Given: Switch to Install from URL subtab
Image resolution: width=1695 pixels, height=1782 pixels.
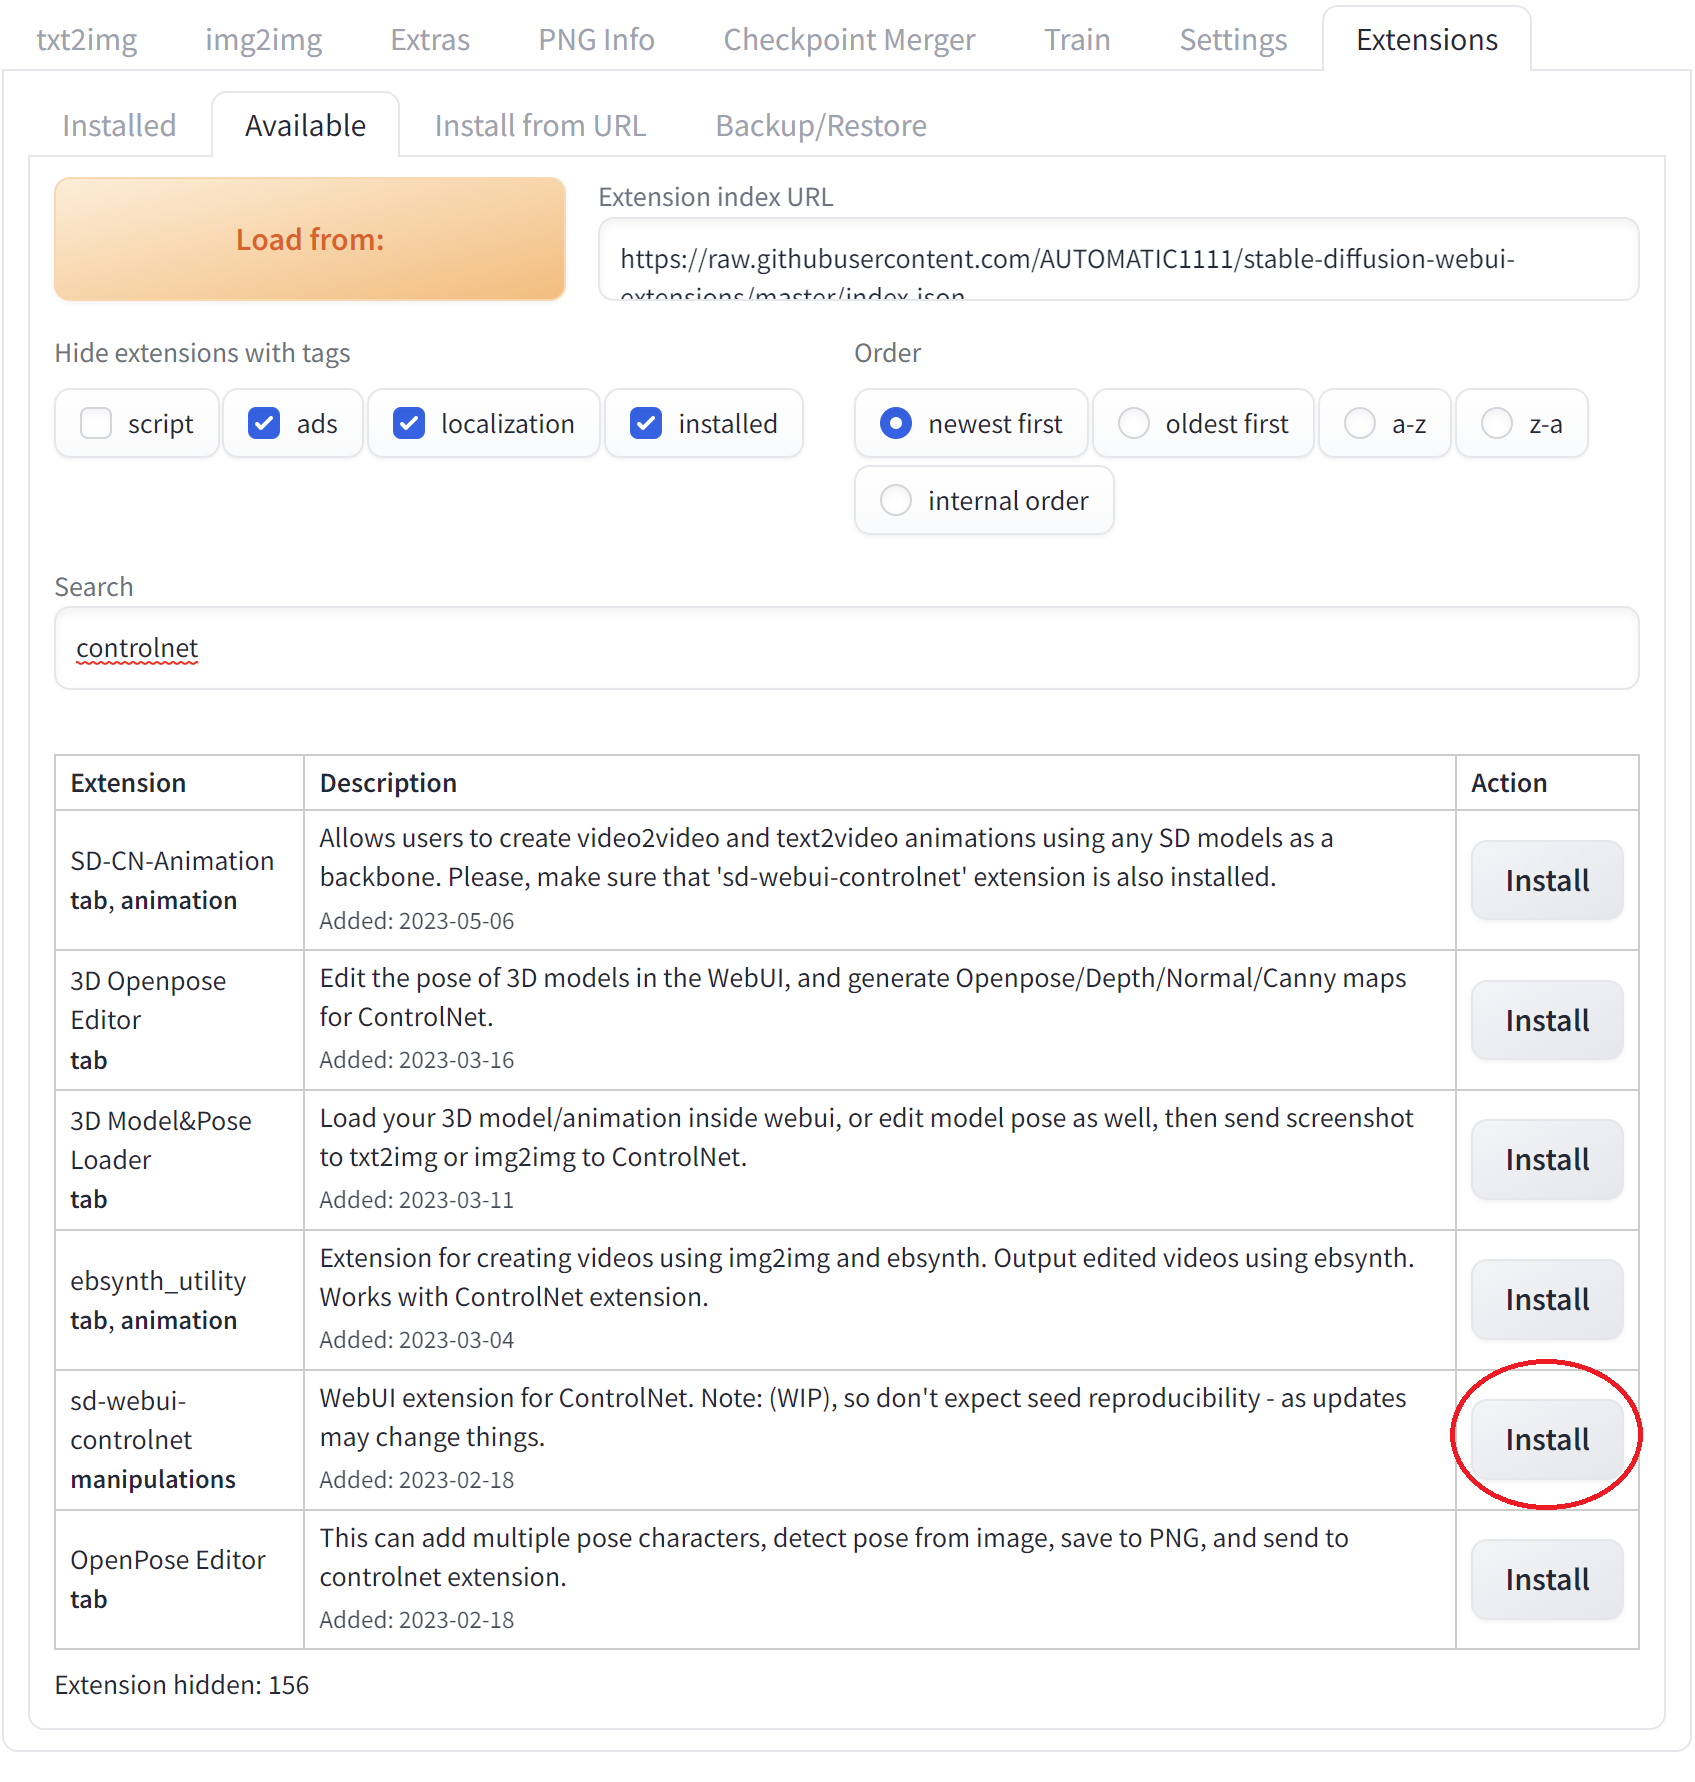Looking at the screenshot, I should tap(540, 126).
